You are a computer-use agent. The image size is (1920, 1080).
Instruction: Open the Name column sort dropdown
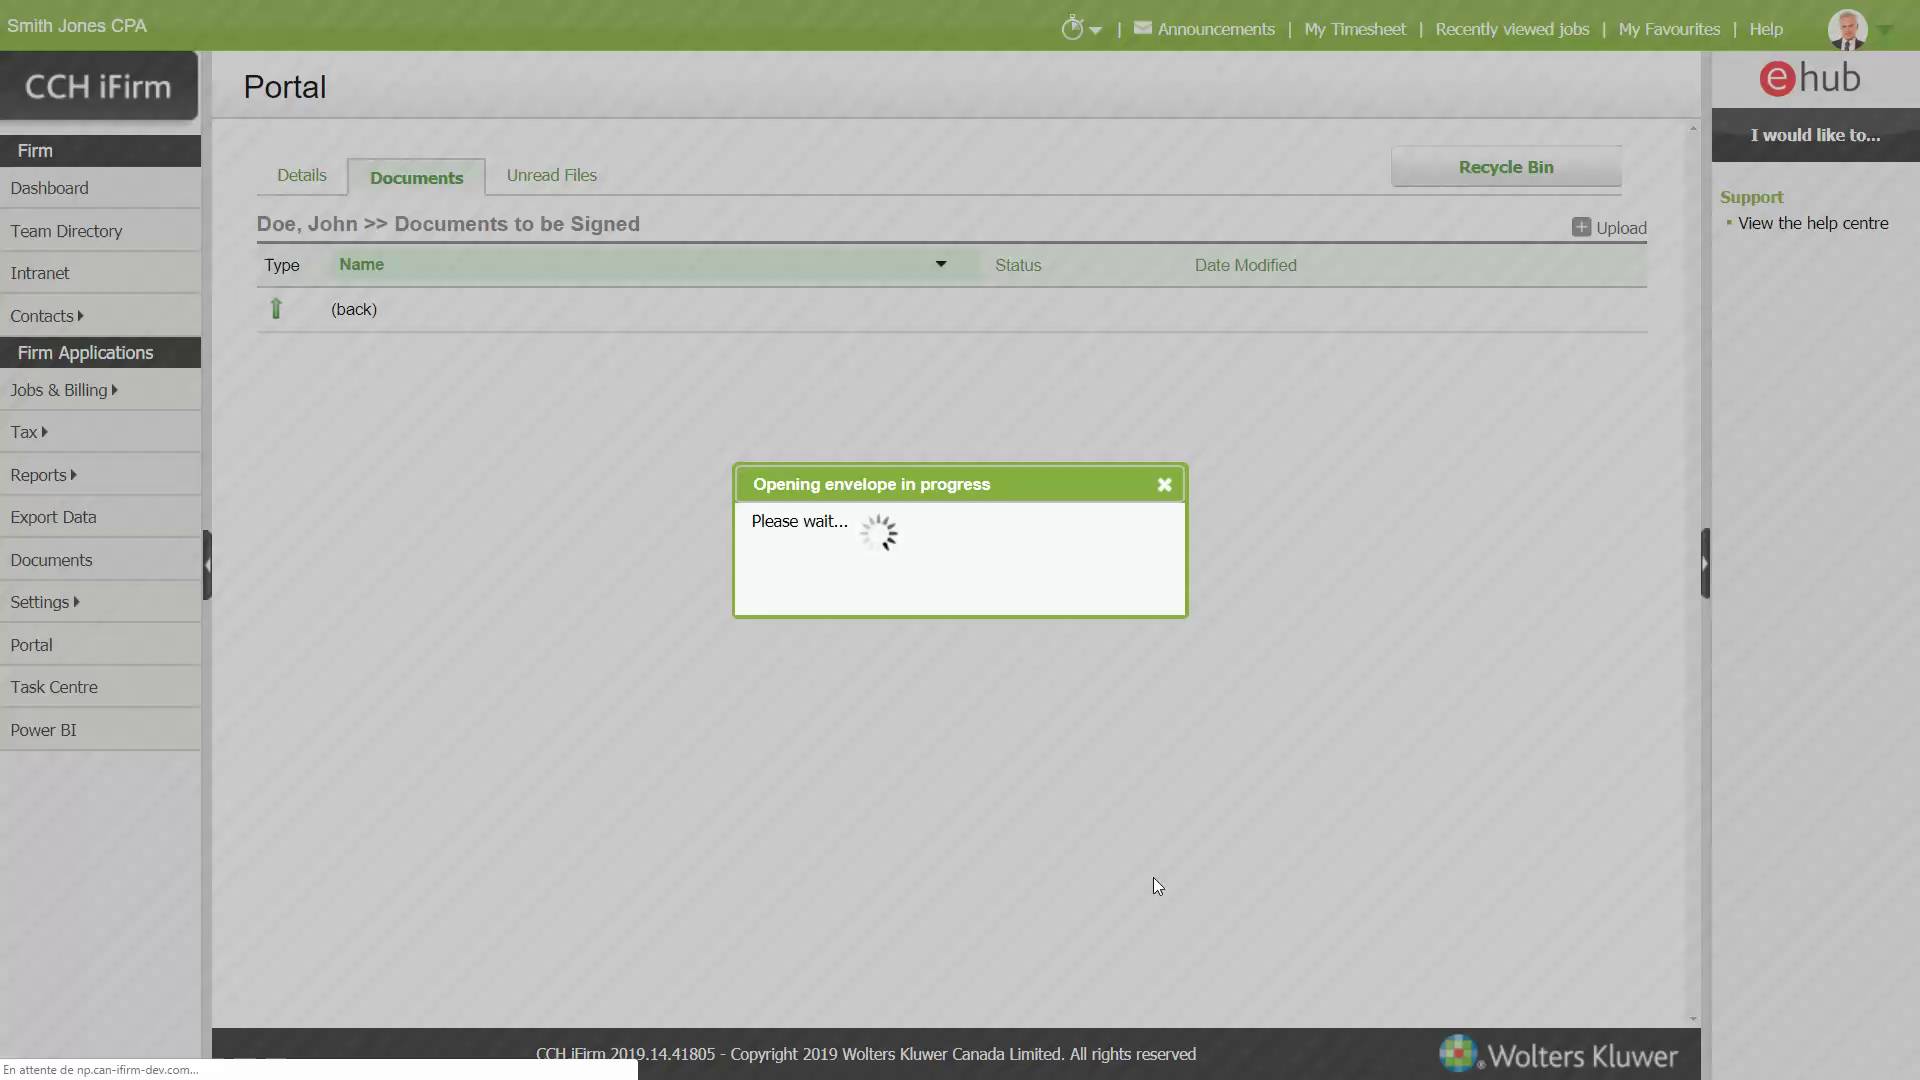940,264
